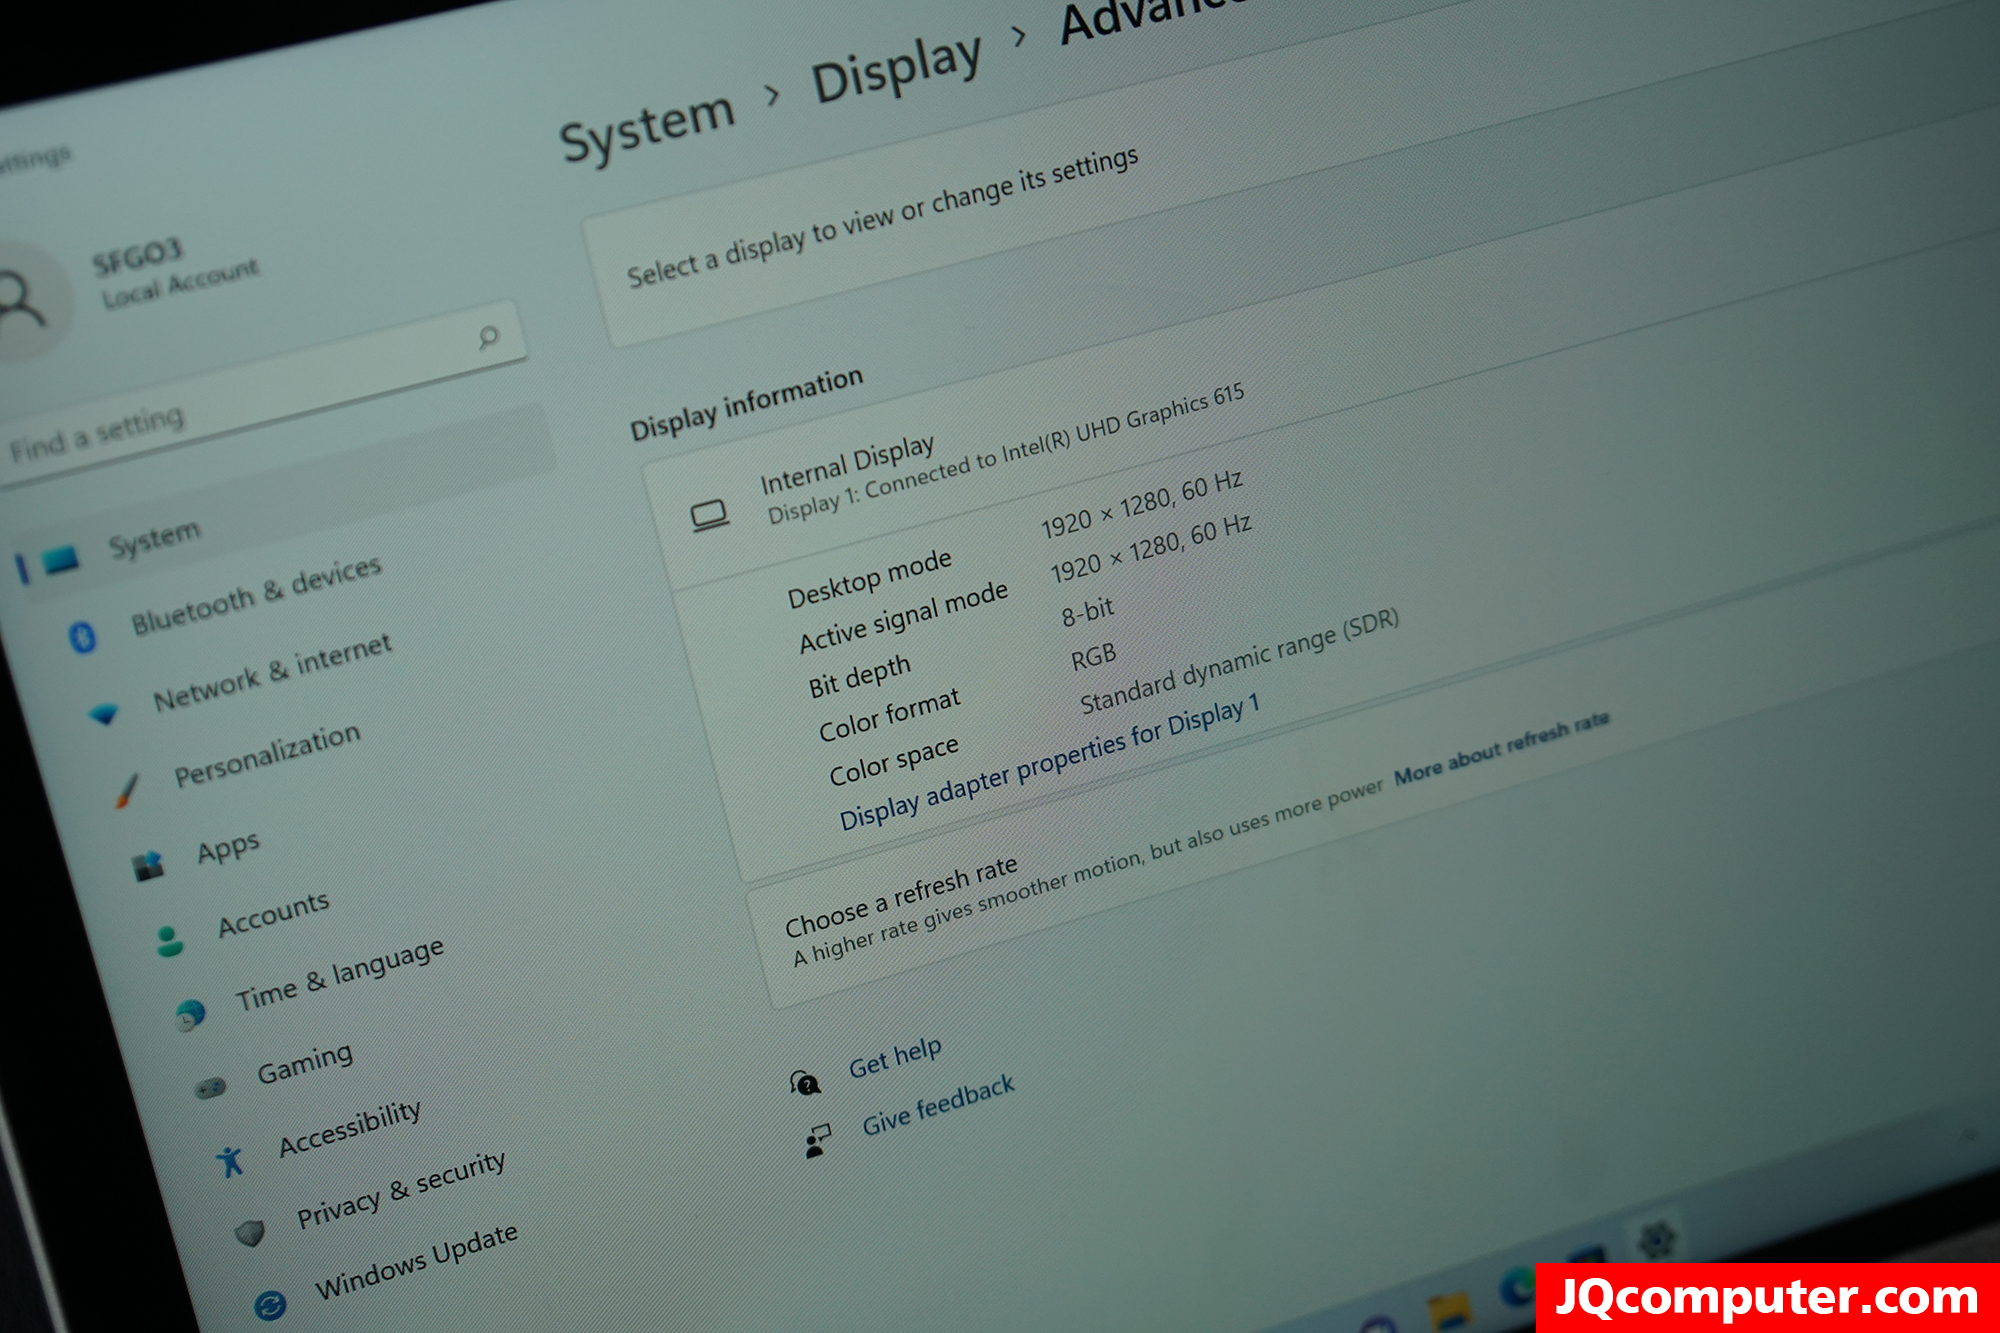Open the System category
Image resolution: width=2000 pixels, height=1333 pixels.
[x=155, y=540]
